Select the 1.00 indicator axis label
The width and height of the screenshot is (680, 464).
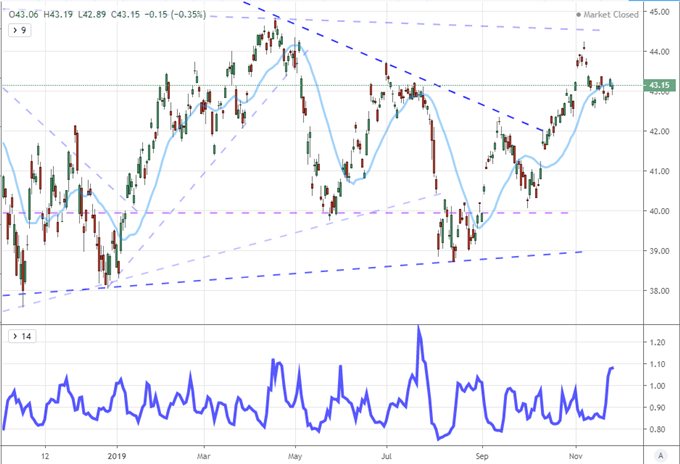[657, 386]
